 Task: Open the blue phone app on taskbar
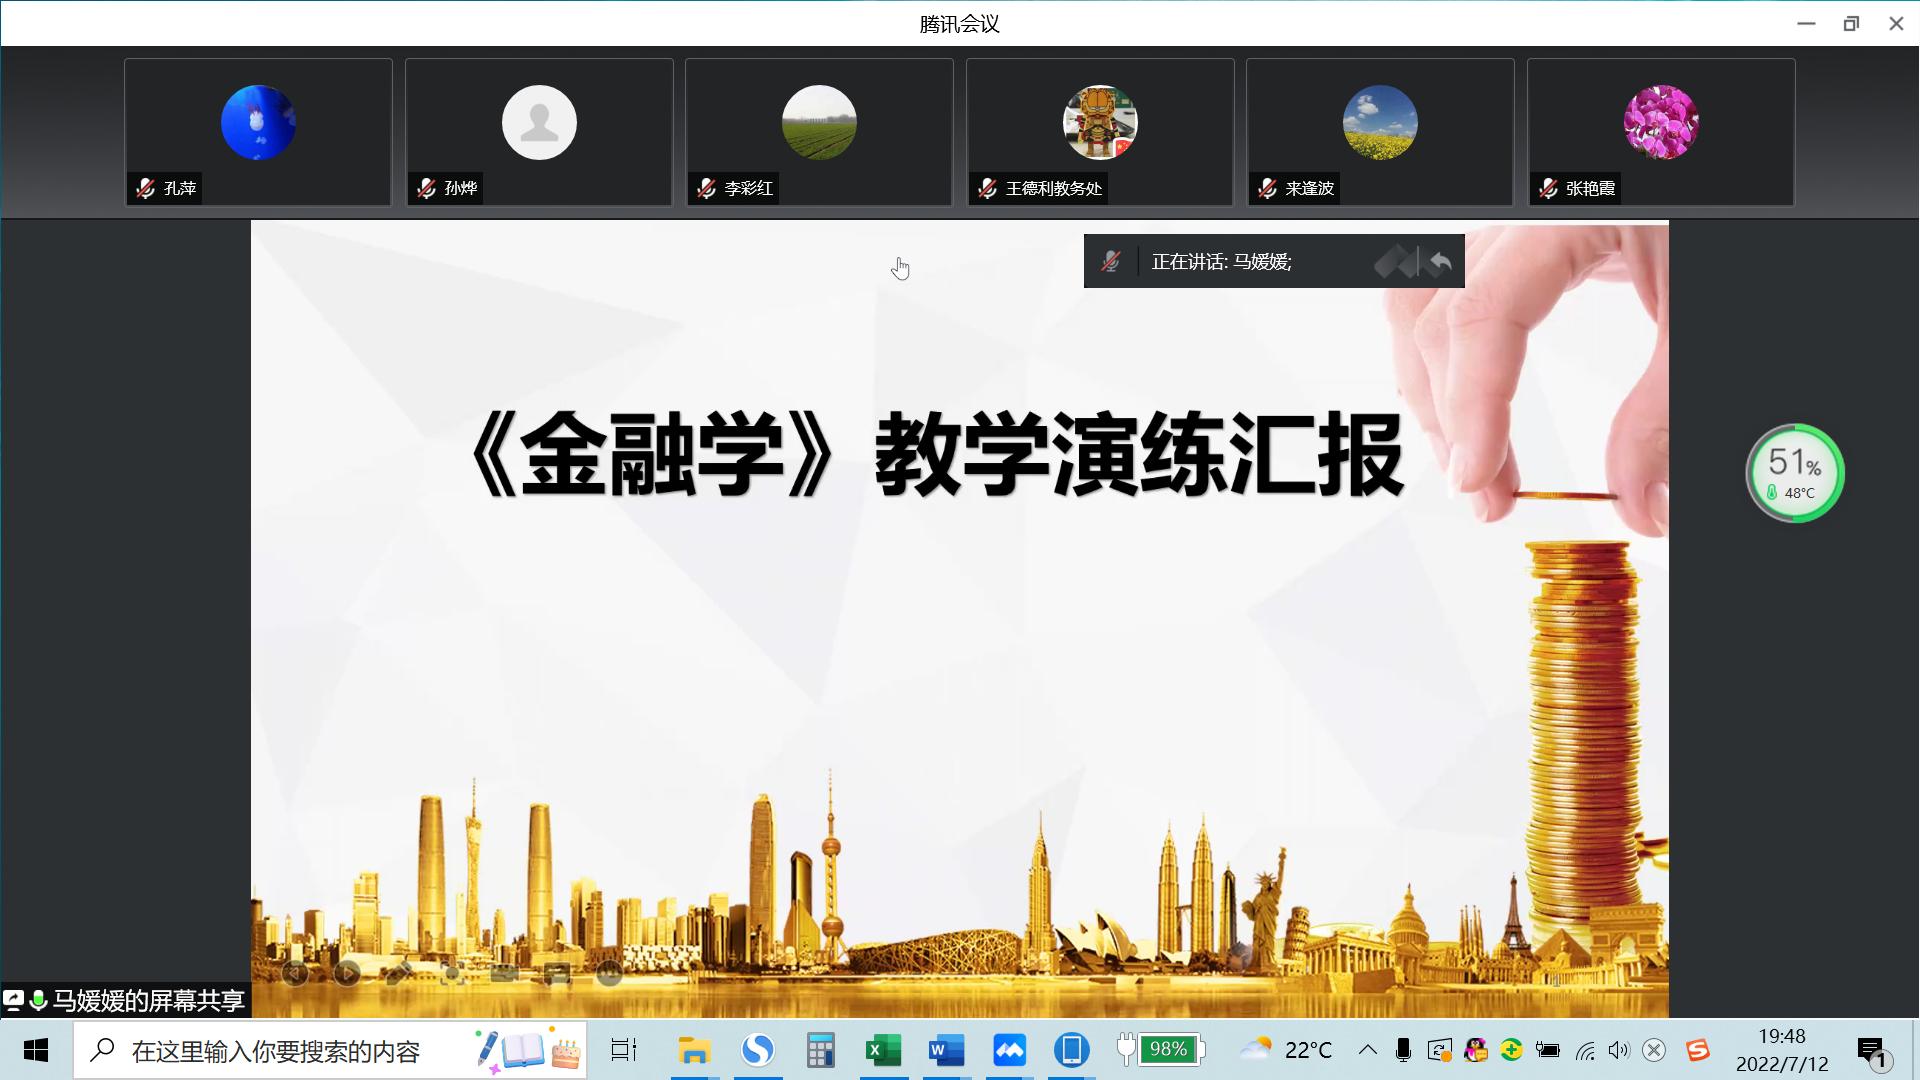coord(1071,1050)
